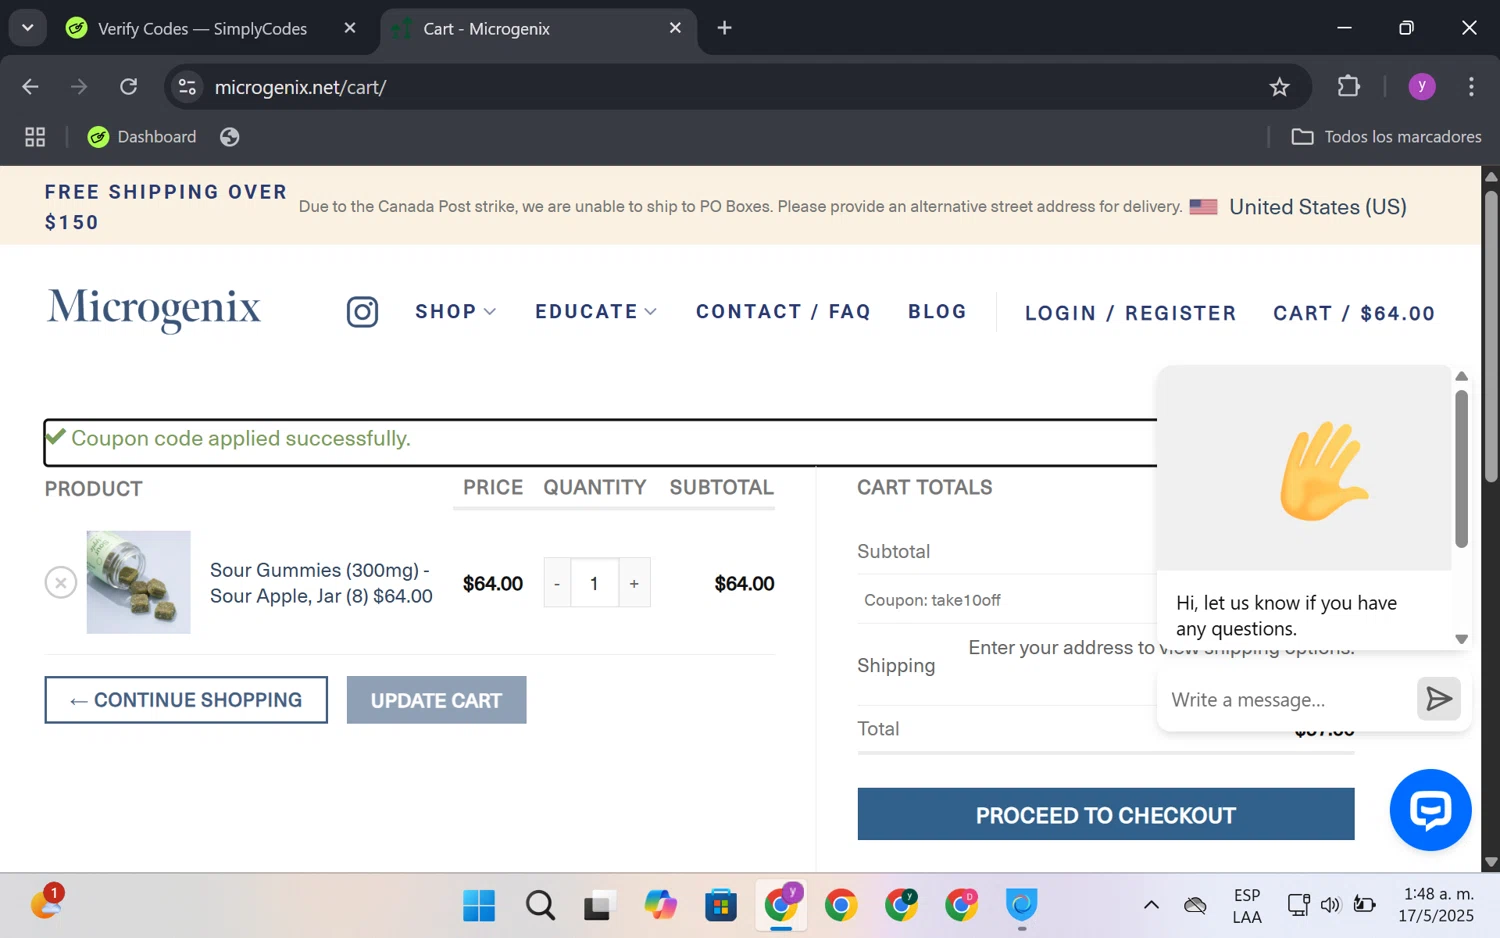Open new browser tab

point(725,28)
